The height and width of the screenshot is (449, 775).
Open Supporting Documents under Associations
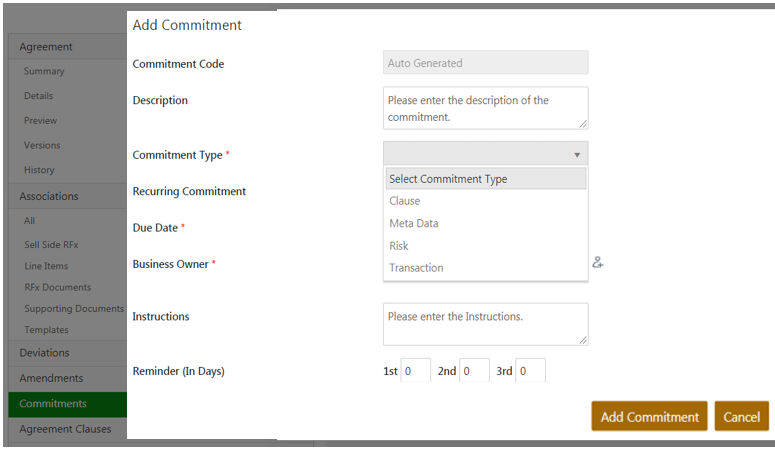pyautogui.click(x=74, y=309)
